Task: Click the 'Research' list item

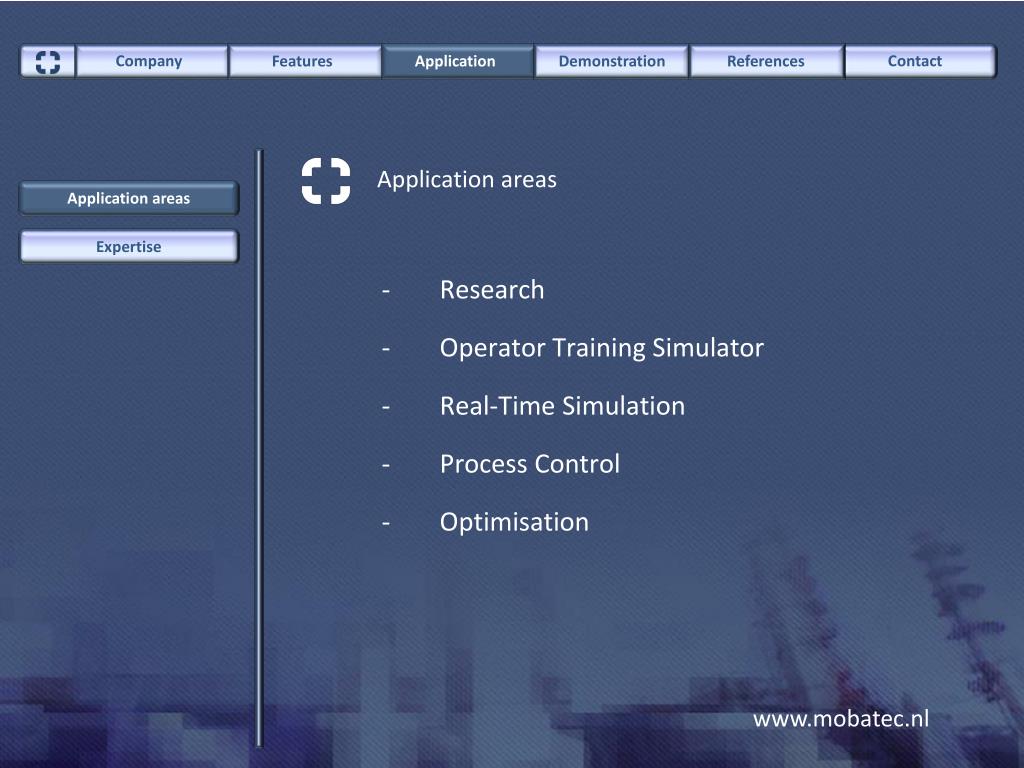Action: pyautogui.click(x=492, y=290)
